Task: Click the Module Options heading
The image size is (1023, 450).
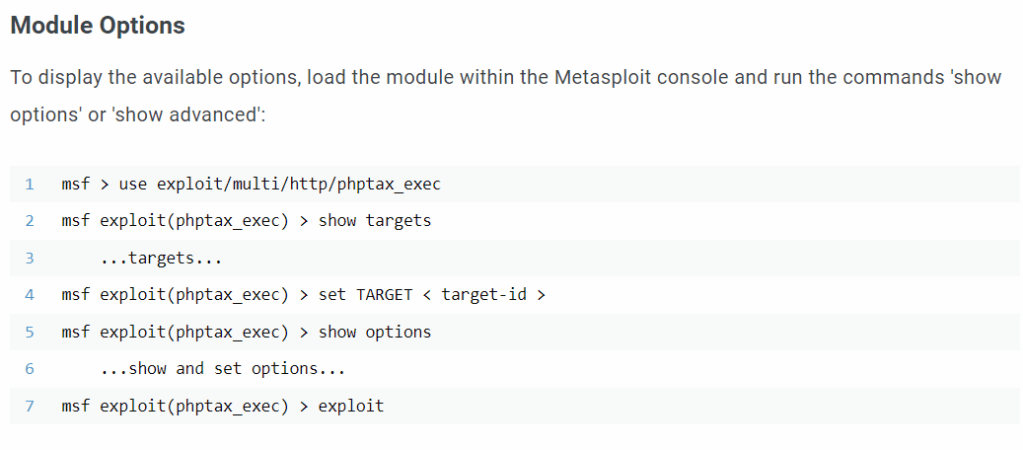Action: point(97,26)
